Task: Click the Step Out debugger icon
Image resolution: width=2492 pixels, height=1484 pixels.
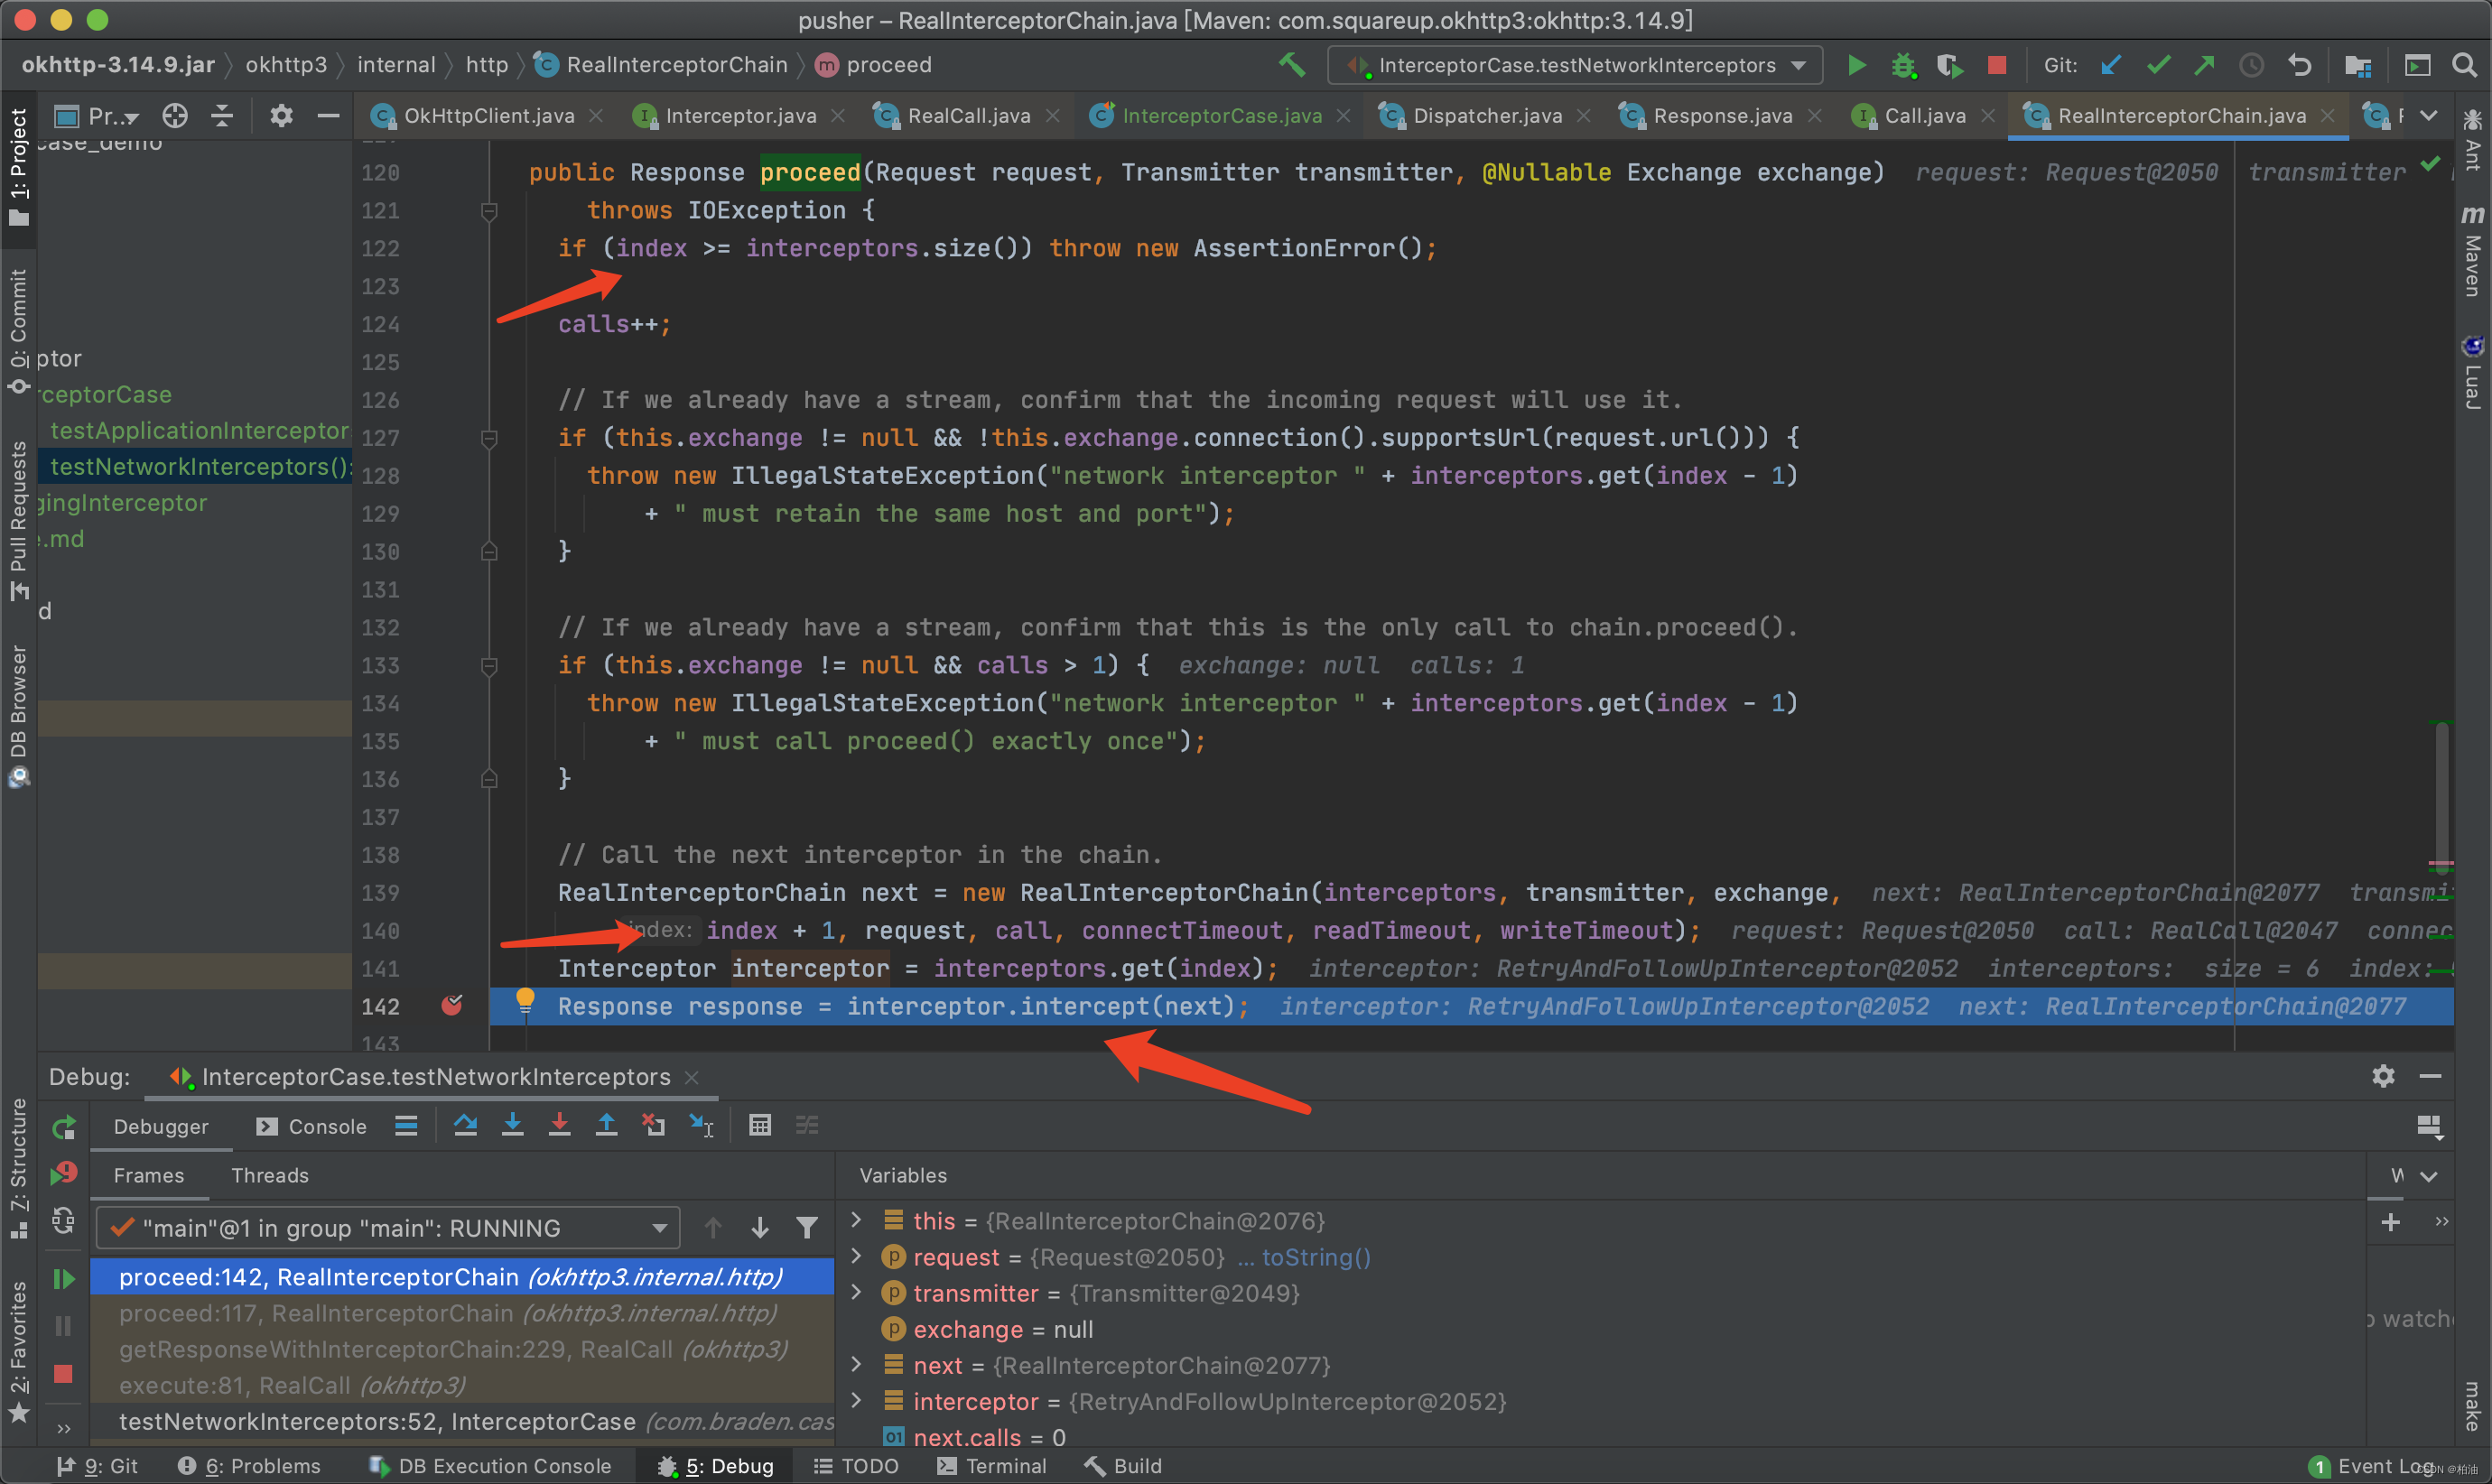Action: tap(606, 1126)
